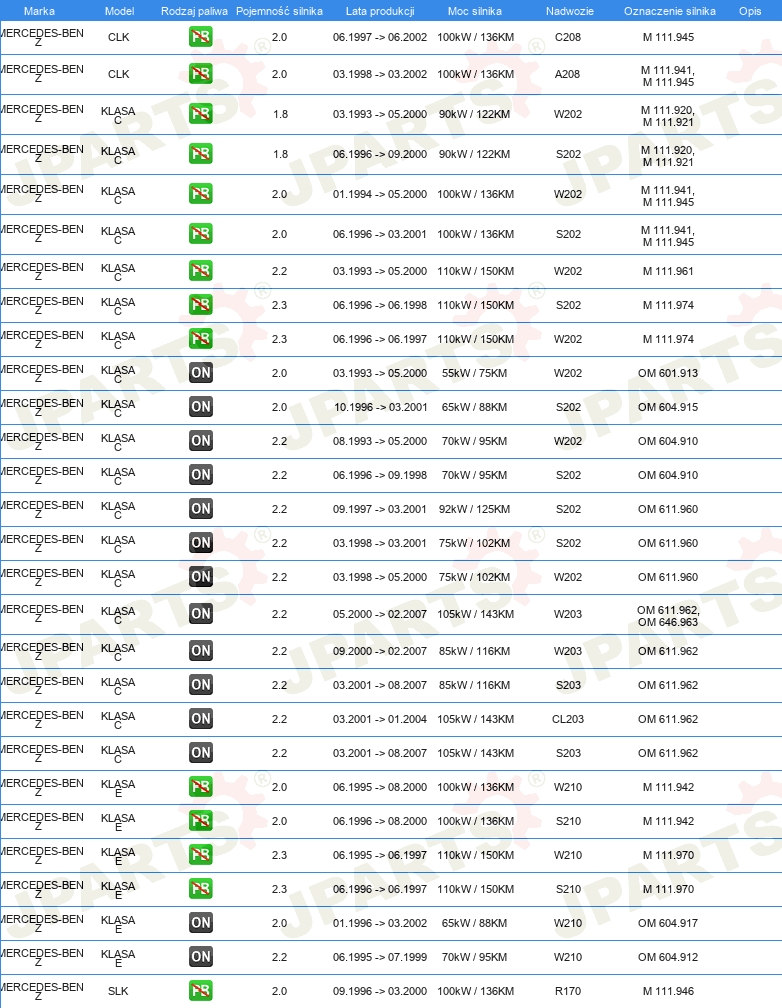Click PB icon in row dated 06.1995 -> 08.2000
The image size is (782, 1008).
tap(201, 787)
